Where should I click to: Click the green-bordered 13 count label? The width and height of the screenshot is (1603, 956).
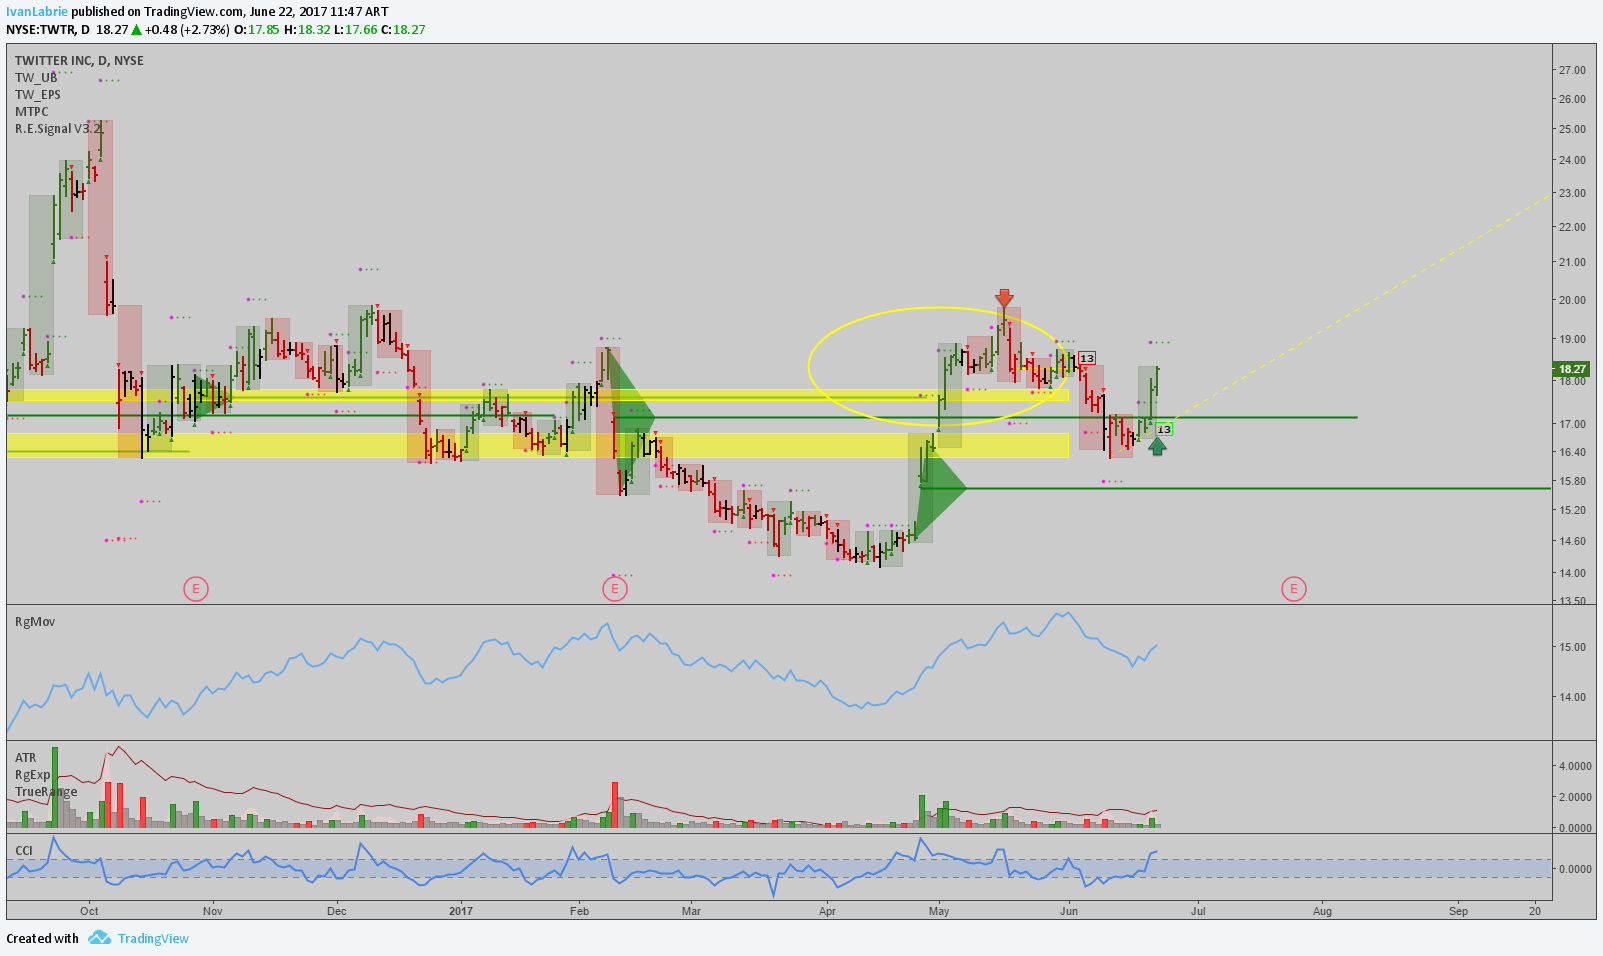(1163, 429)
